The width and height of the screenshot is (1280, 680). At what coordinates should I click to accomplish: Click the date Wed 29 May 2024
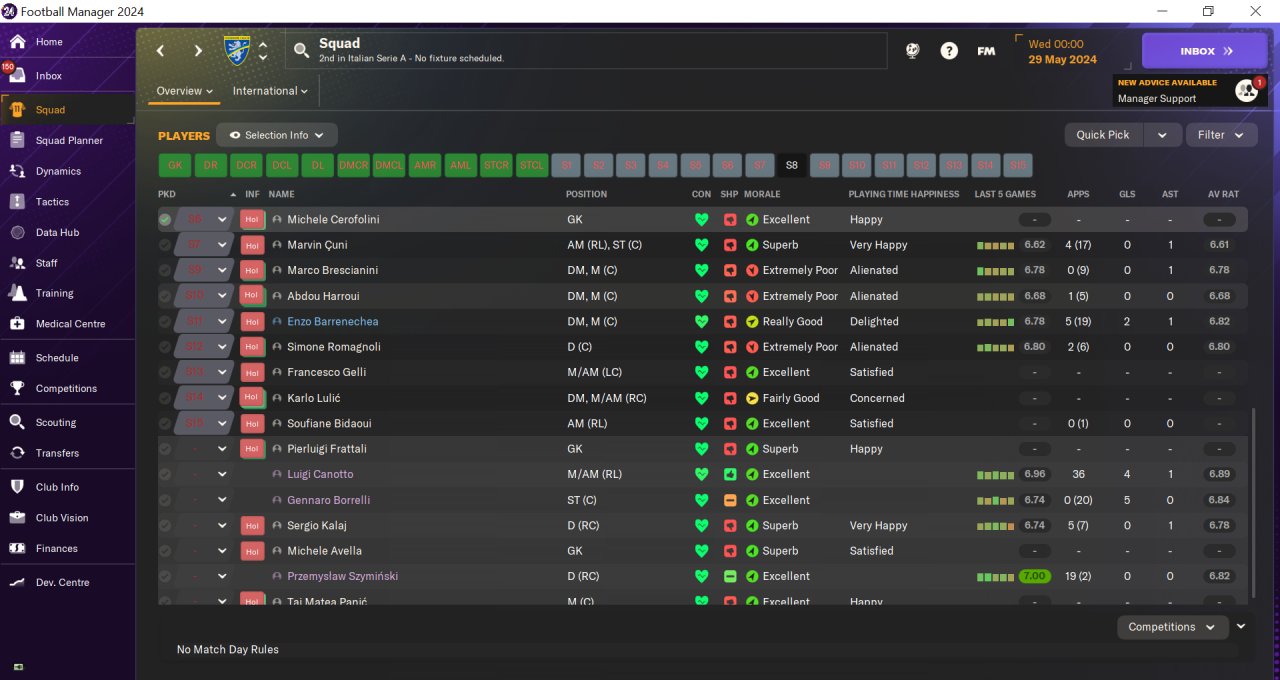pyautogui.click(x=1062, y=52)
